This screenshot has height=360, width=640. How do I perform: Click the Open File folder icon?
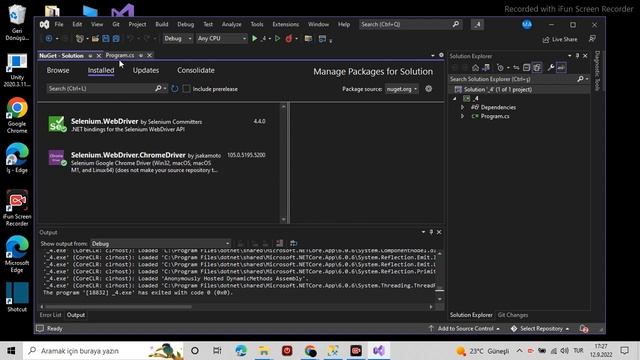point(95,38)
